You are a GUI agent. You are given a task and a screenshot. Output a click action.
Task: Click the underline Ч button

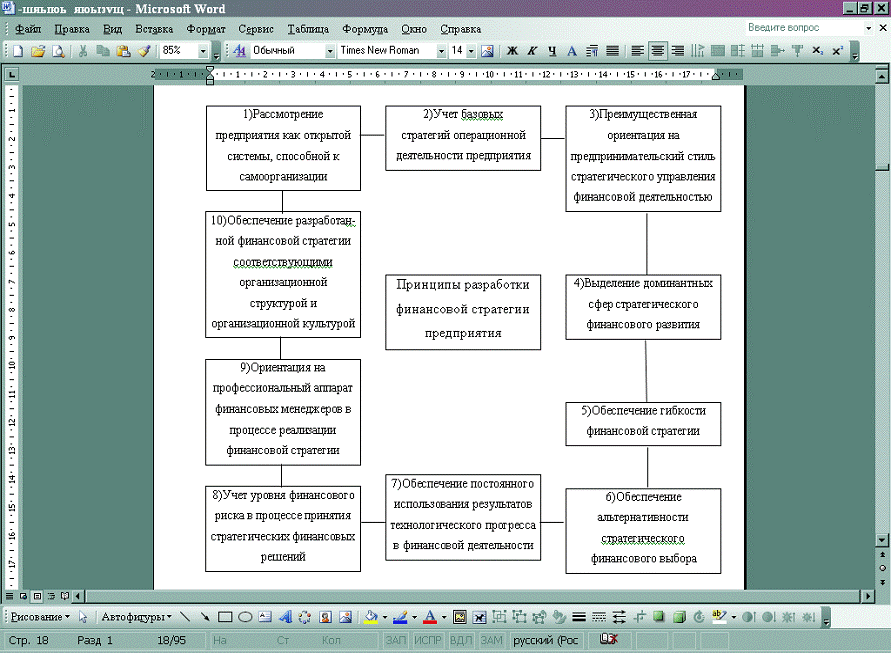tap(552, 50)
